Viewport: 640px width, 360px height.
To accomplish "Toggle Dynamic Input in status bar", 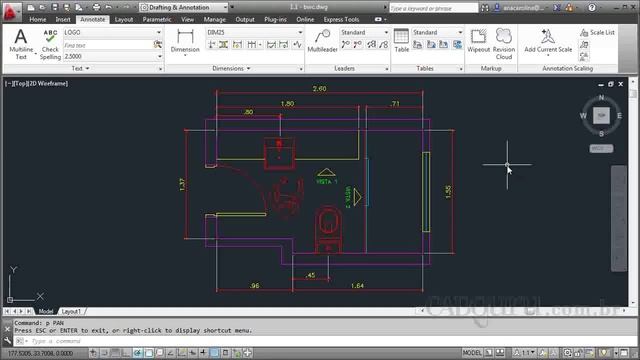I will (192, 353).
